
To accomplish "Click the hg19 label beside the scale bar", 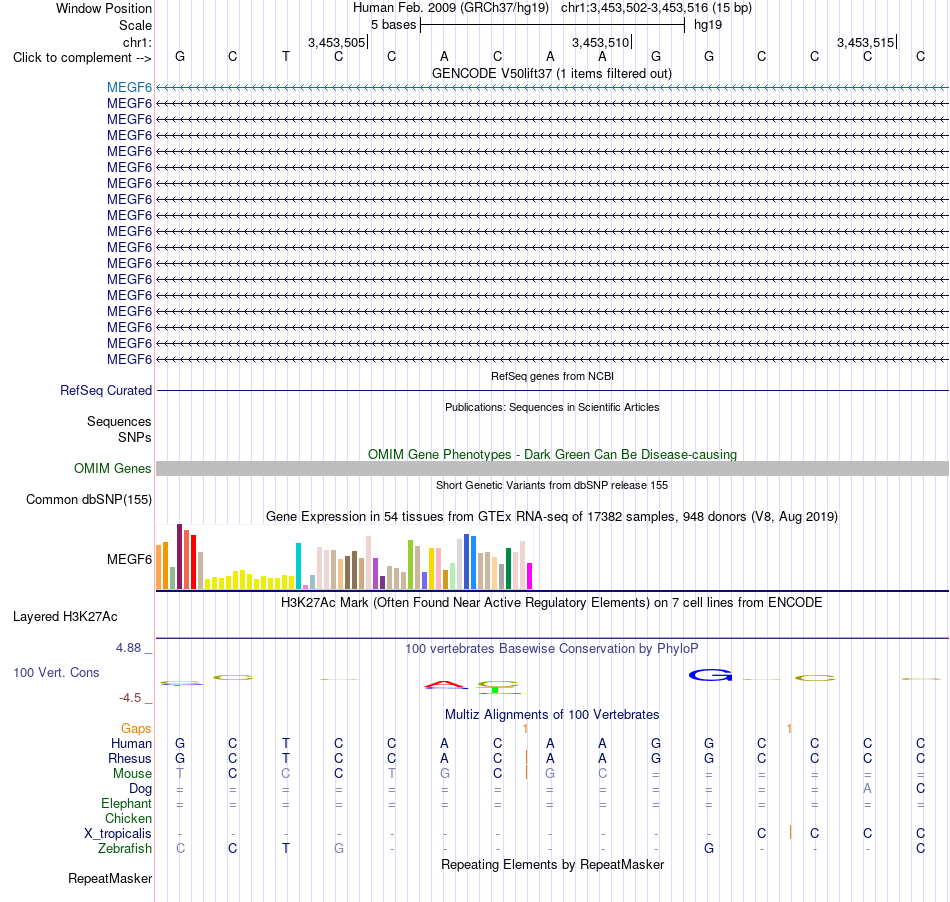I will pos(708,25).
